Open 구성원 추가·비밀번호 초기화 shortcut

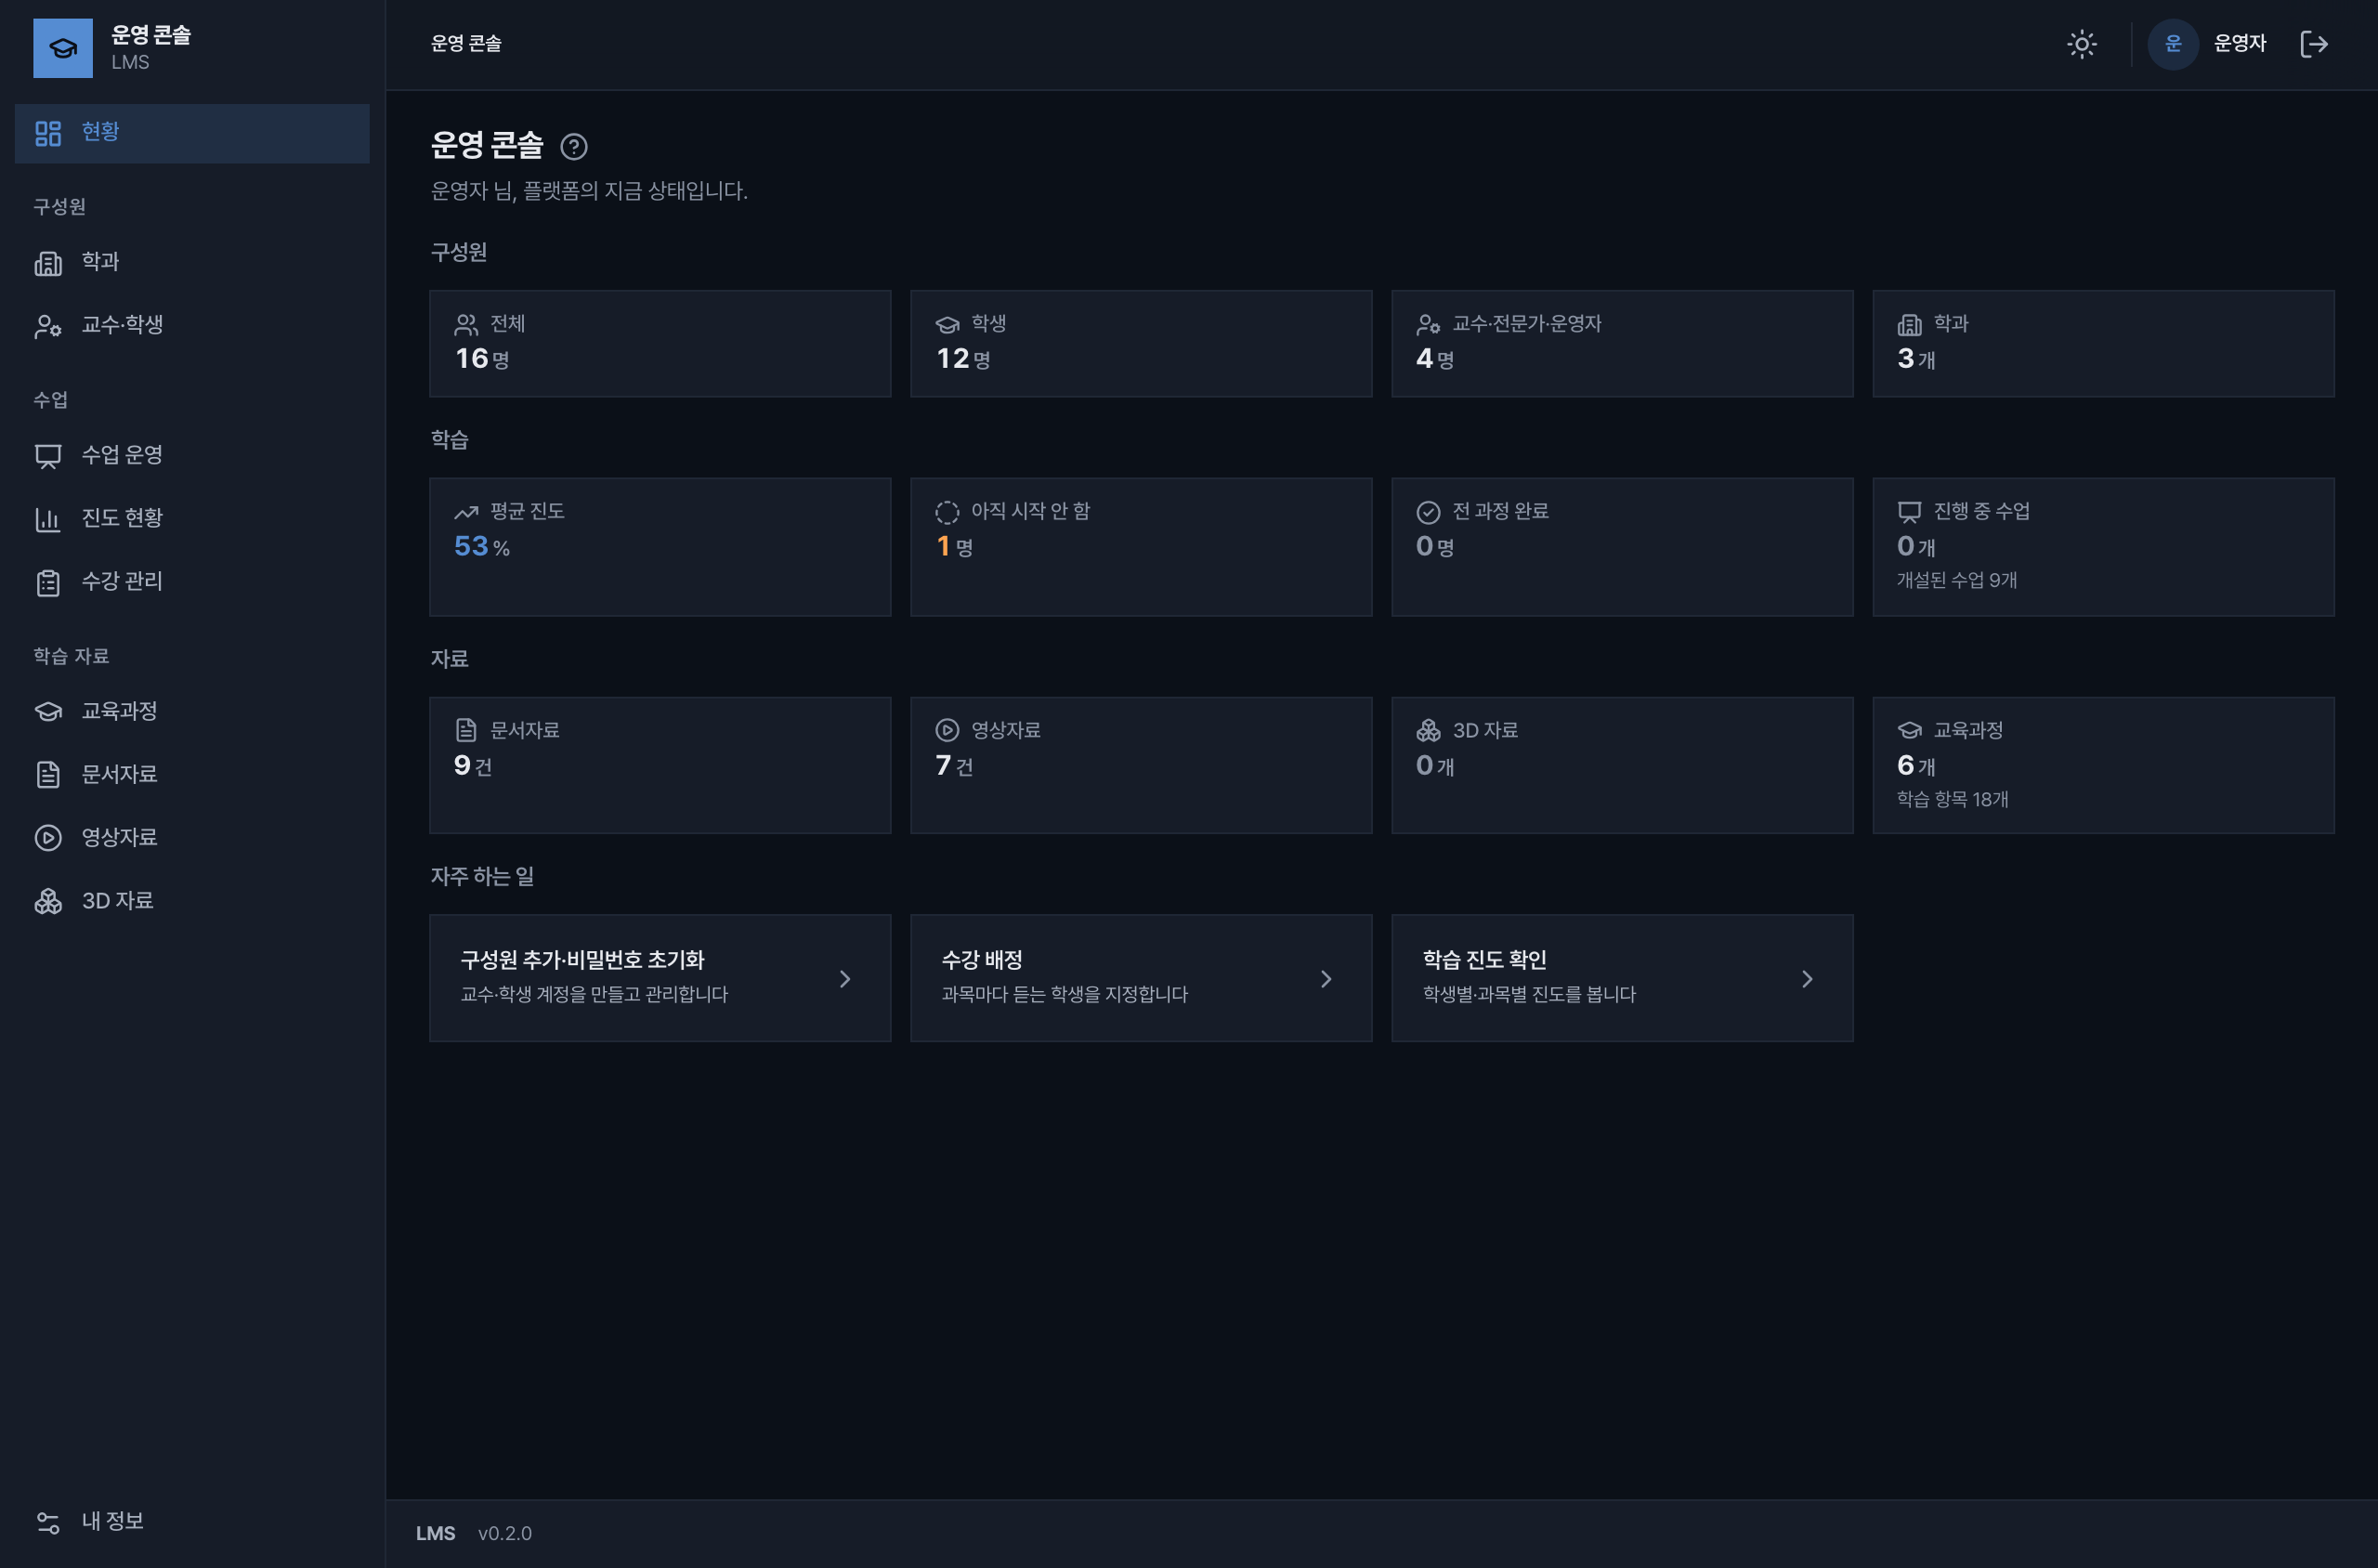(660, 978)
